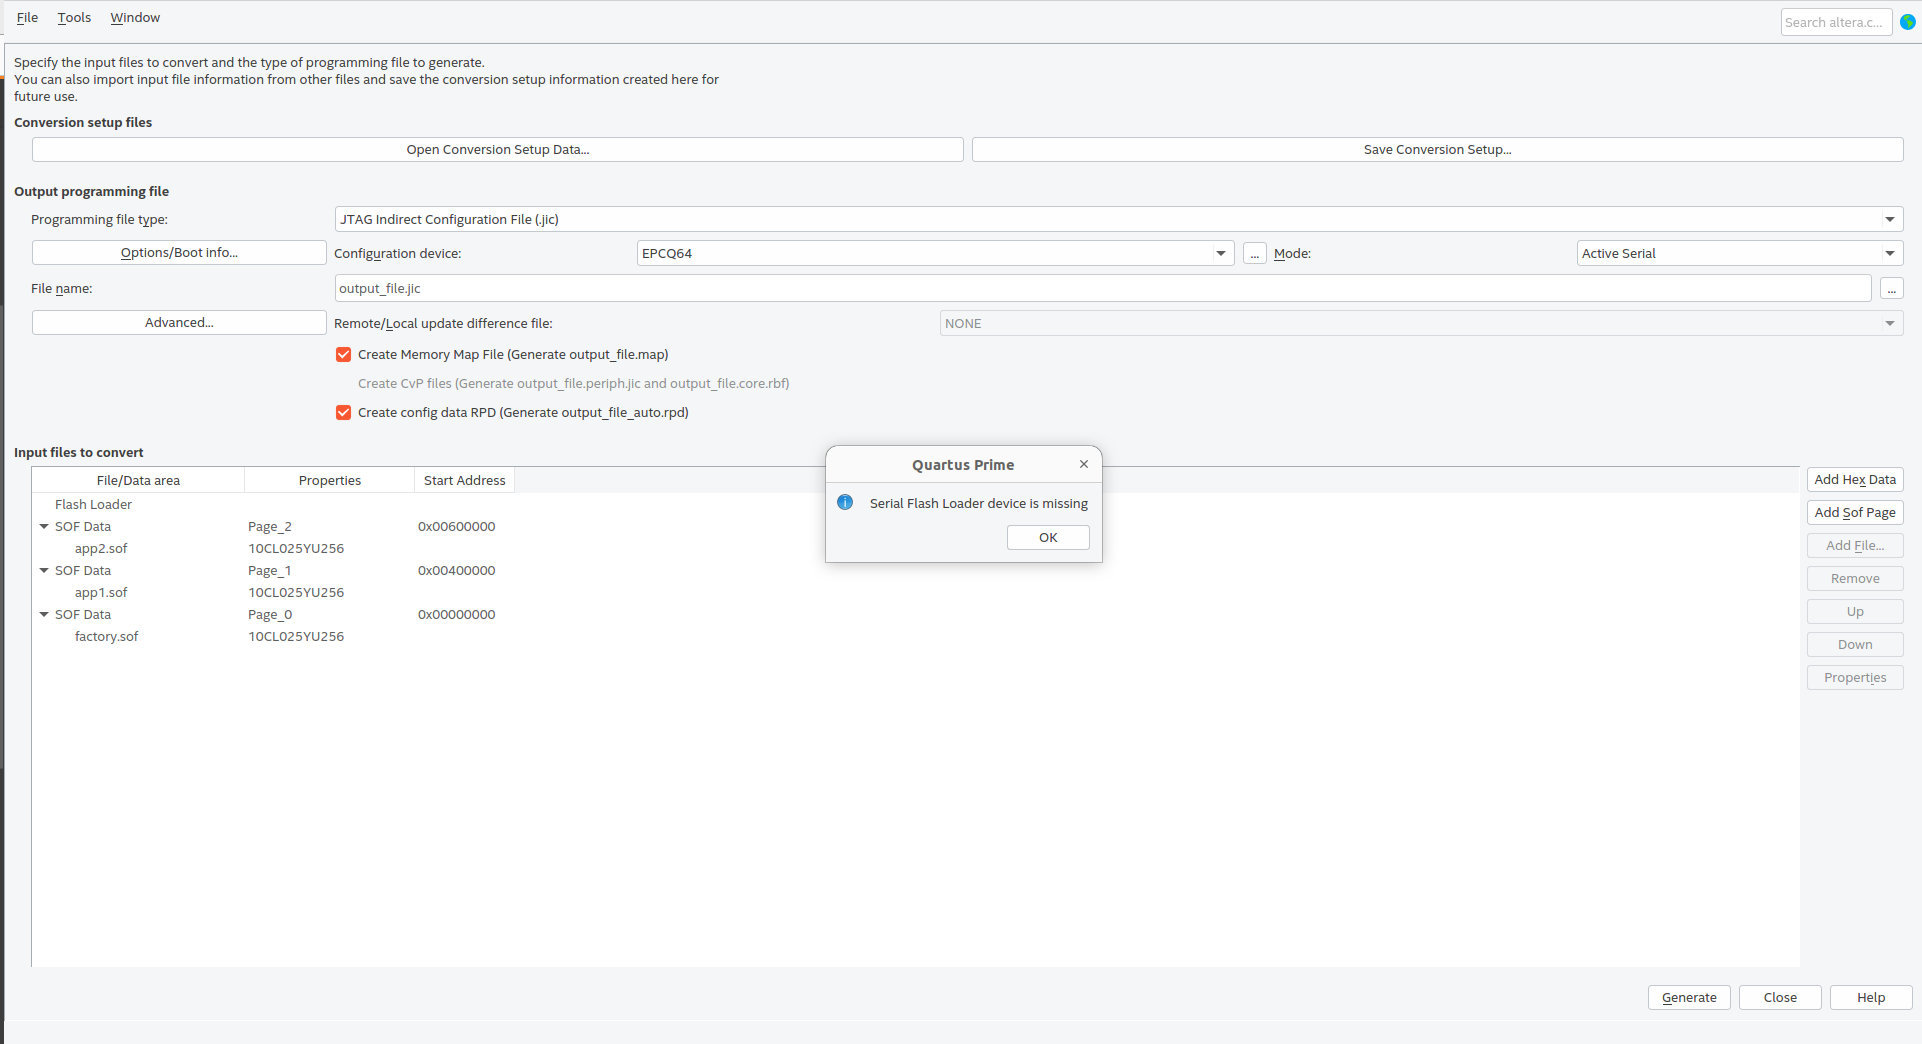Click Add Sof Page button

1855,513
